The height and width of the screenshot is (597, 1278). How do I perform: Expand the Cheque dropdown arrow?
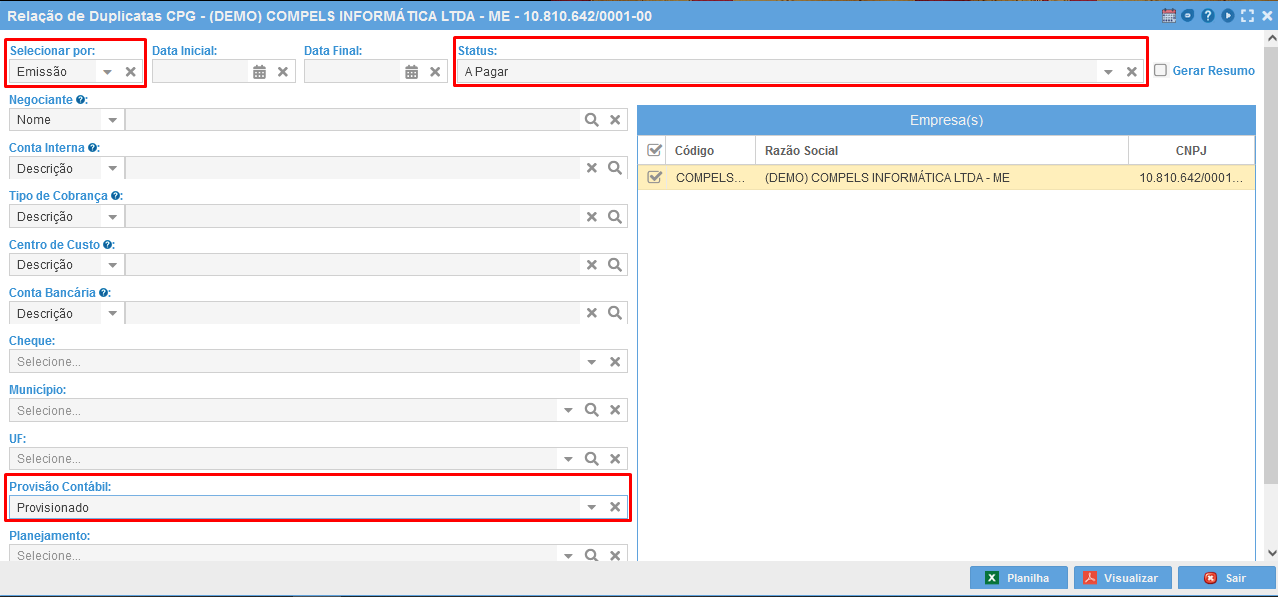point(592,361)
